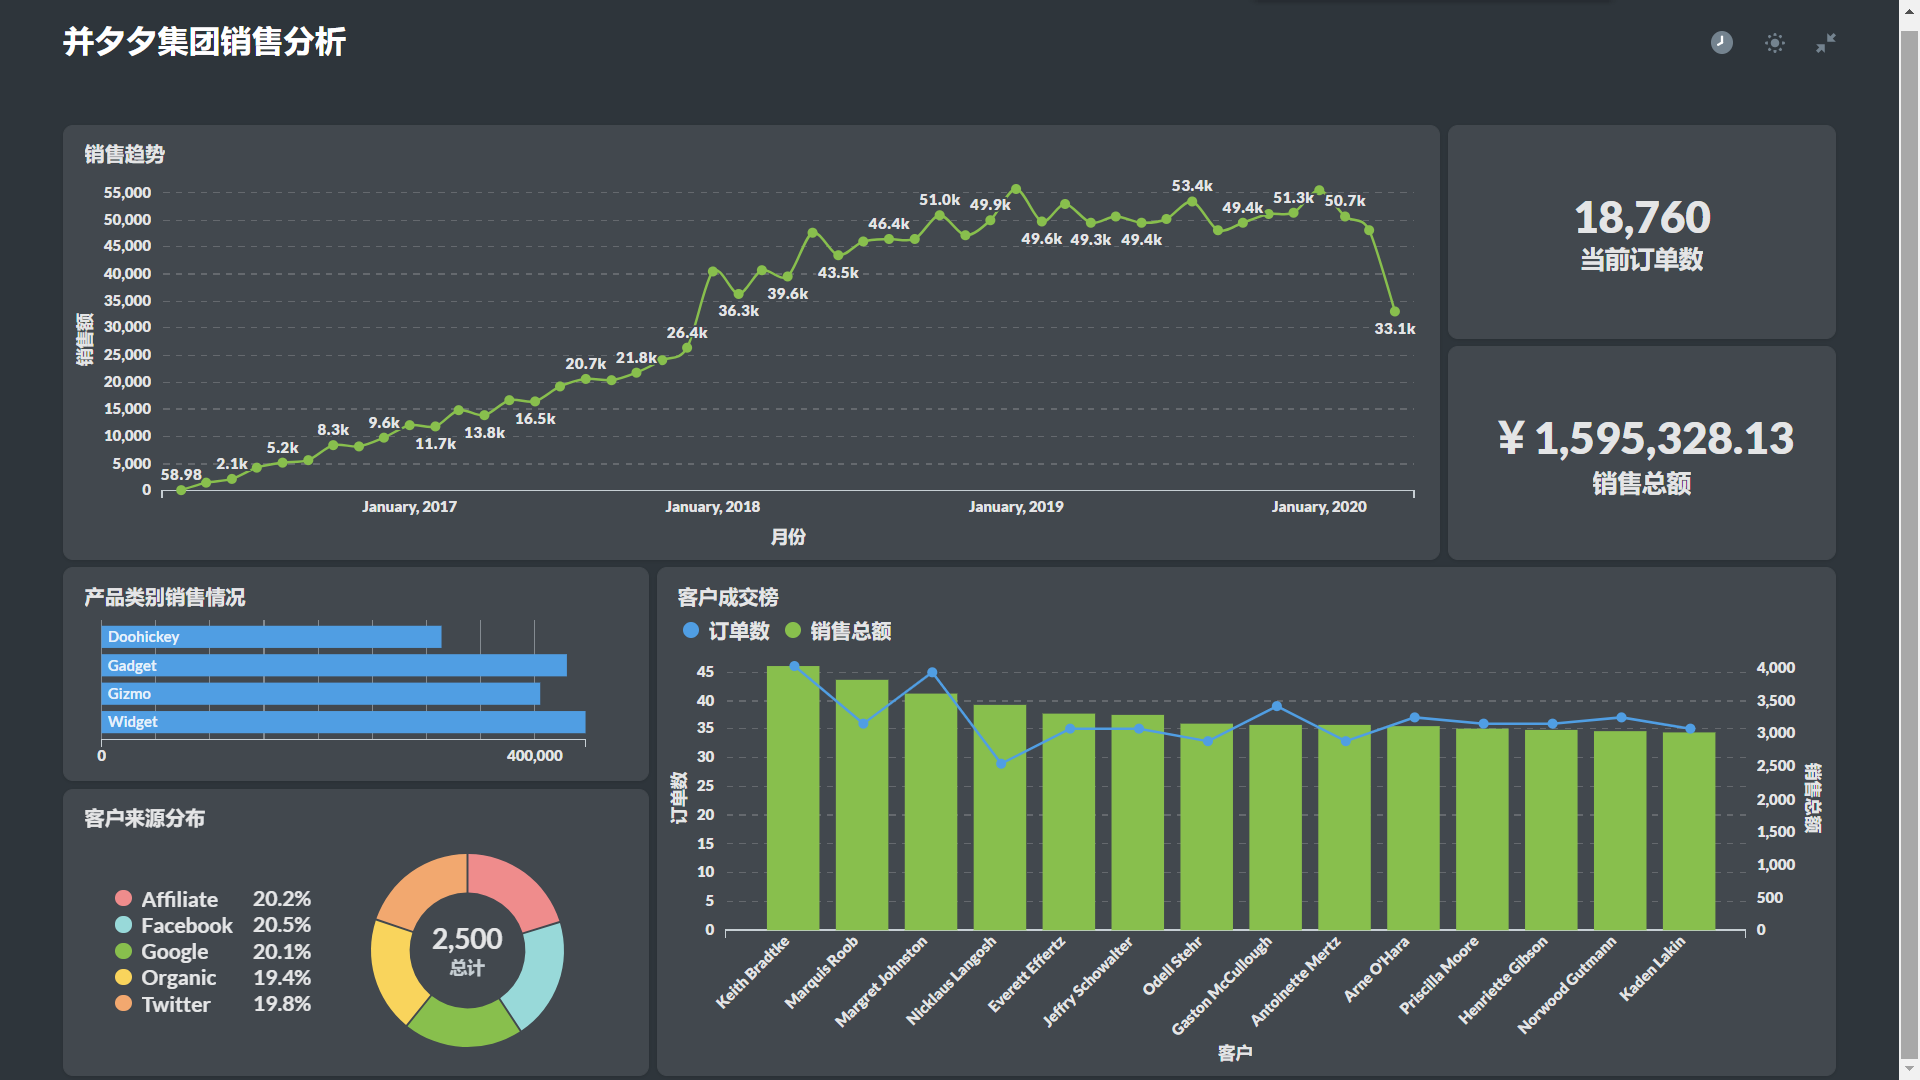The height and width of the screenshot is (1080, 1920).
Task: Click the Nicklaus Langosh green bar
Action: [1000, 817]
